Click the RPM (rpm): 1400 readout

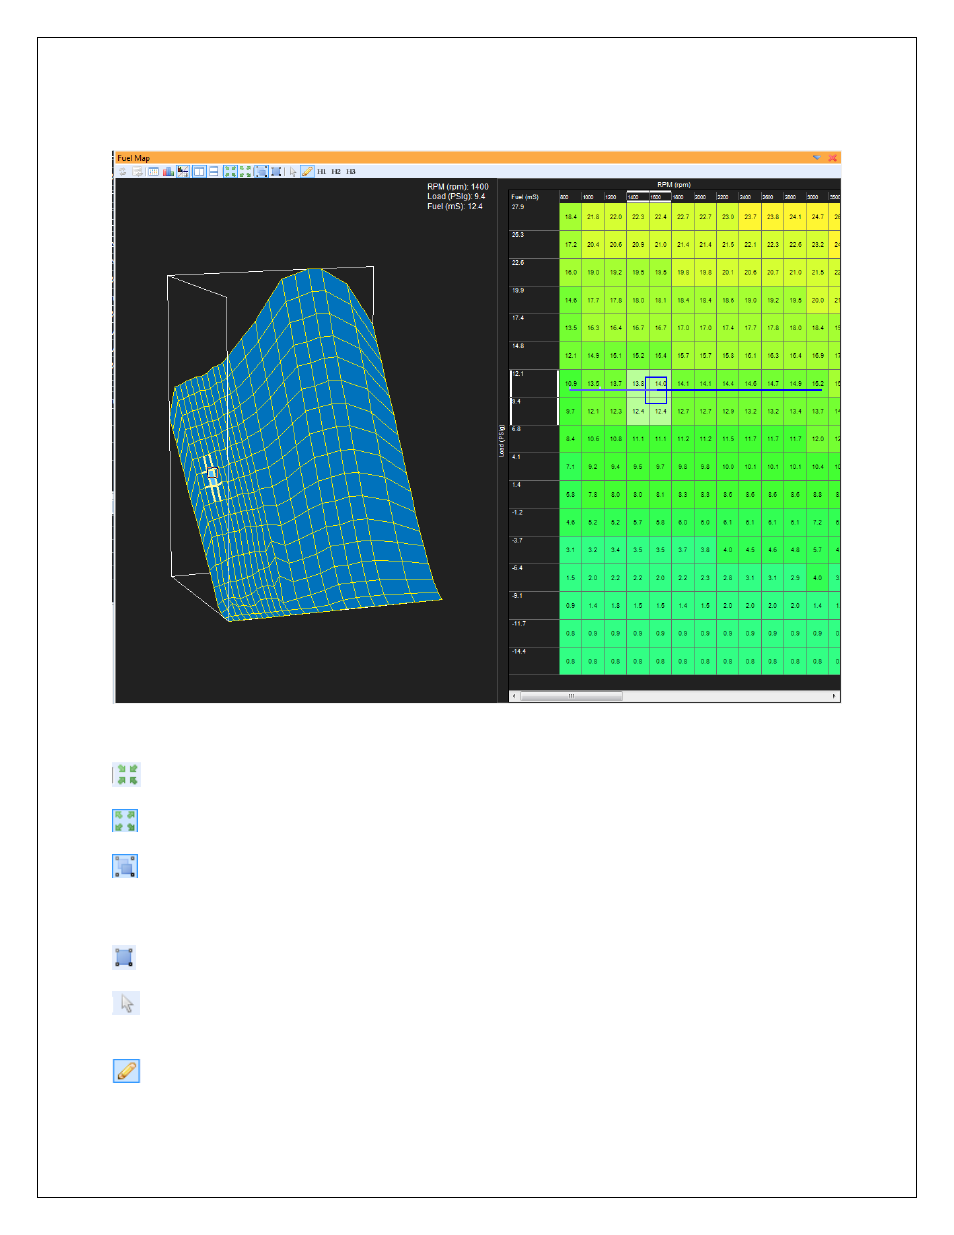[x=458, y=187]
